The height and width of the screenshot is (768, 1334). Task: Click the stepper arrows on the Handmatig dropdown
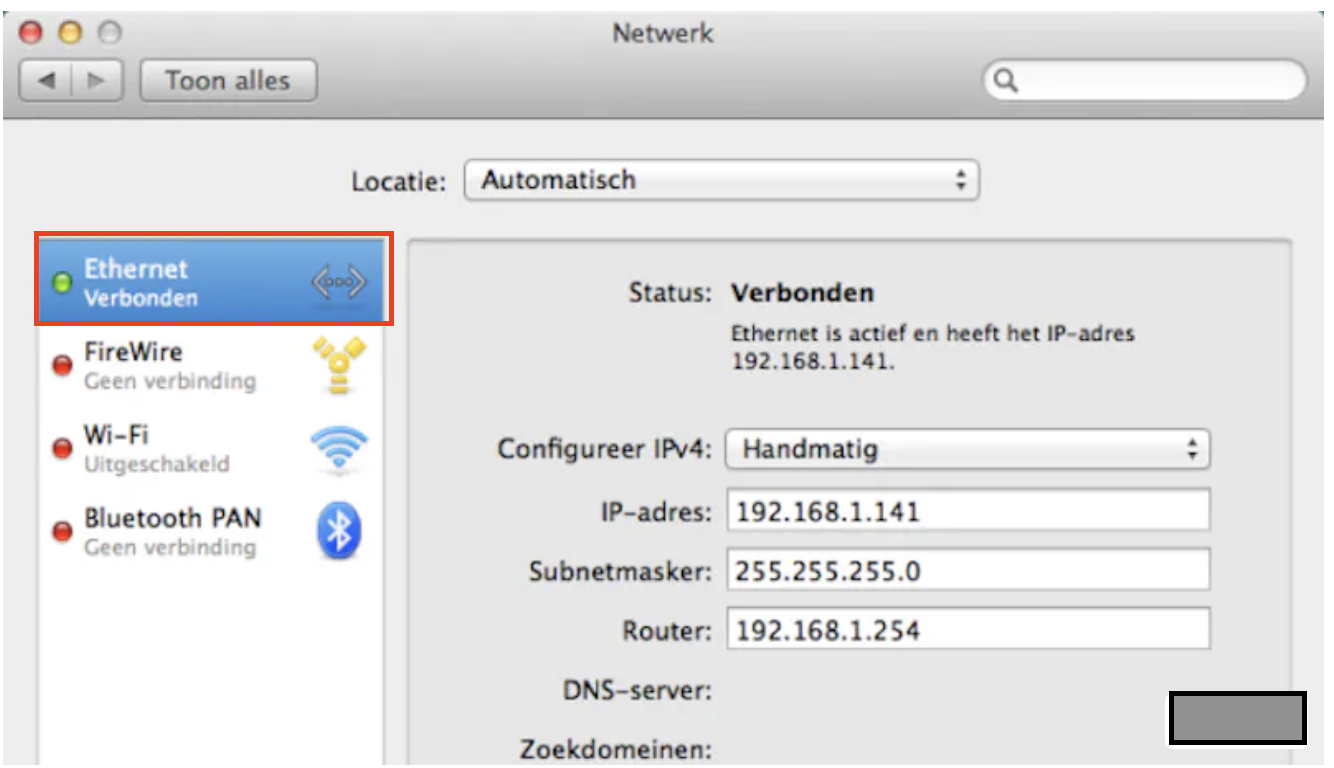pos(1193,450)
